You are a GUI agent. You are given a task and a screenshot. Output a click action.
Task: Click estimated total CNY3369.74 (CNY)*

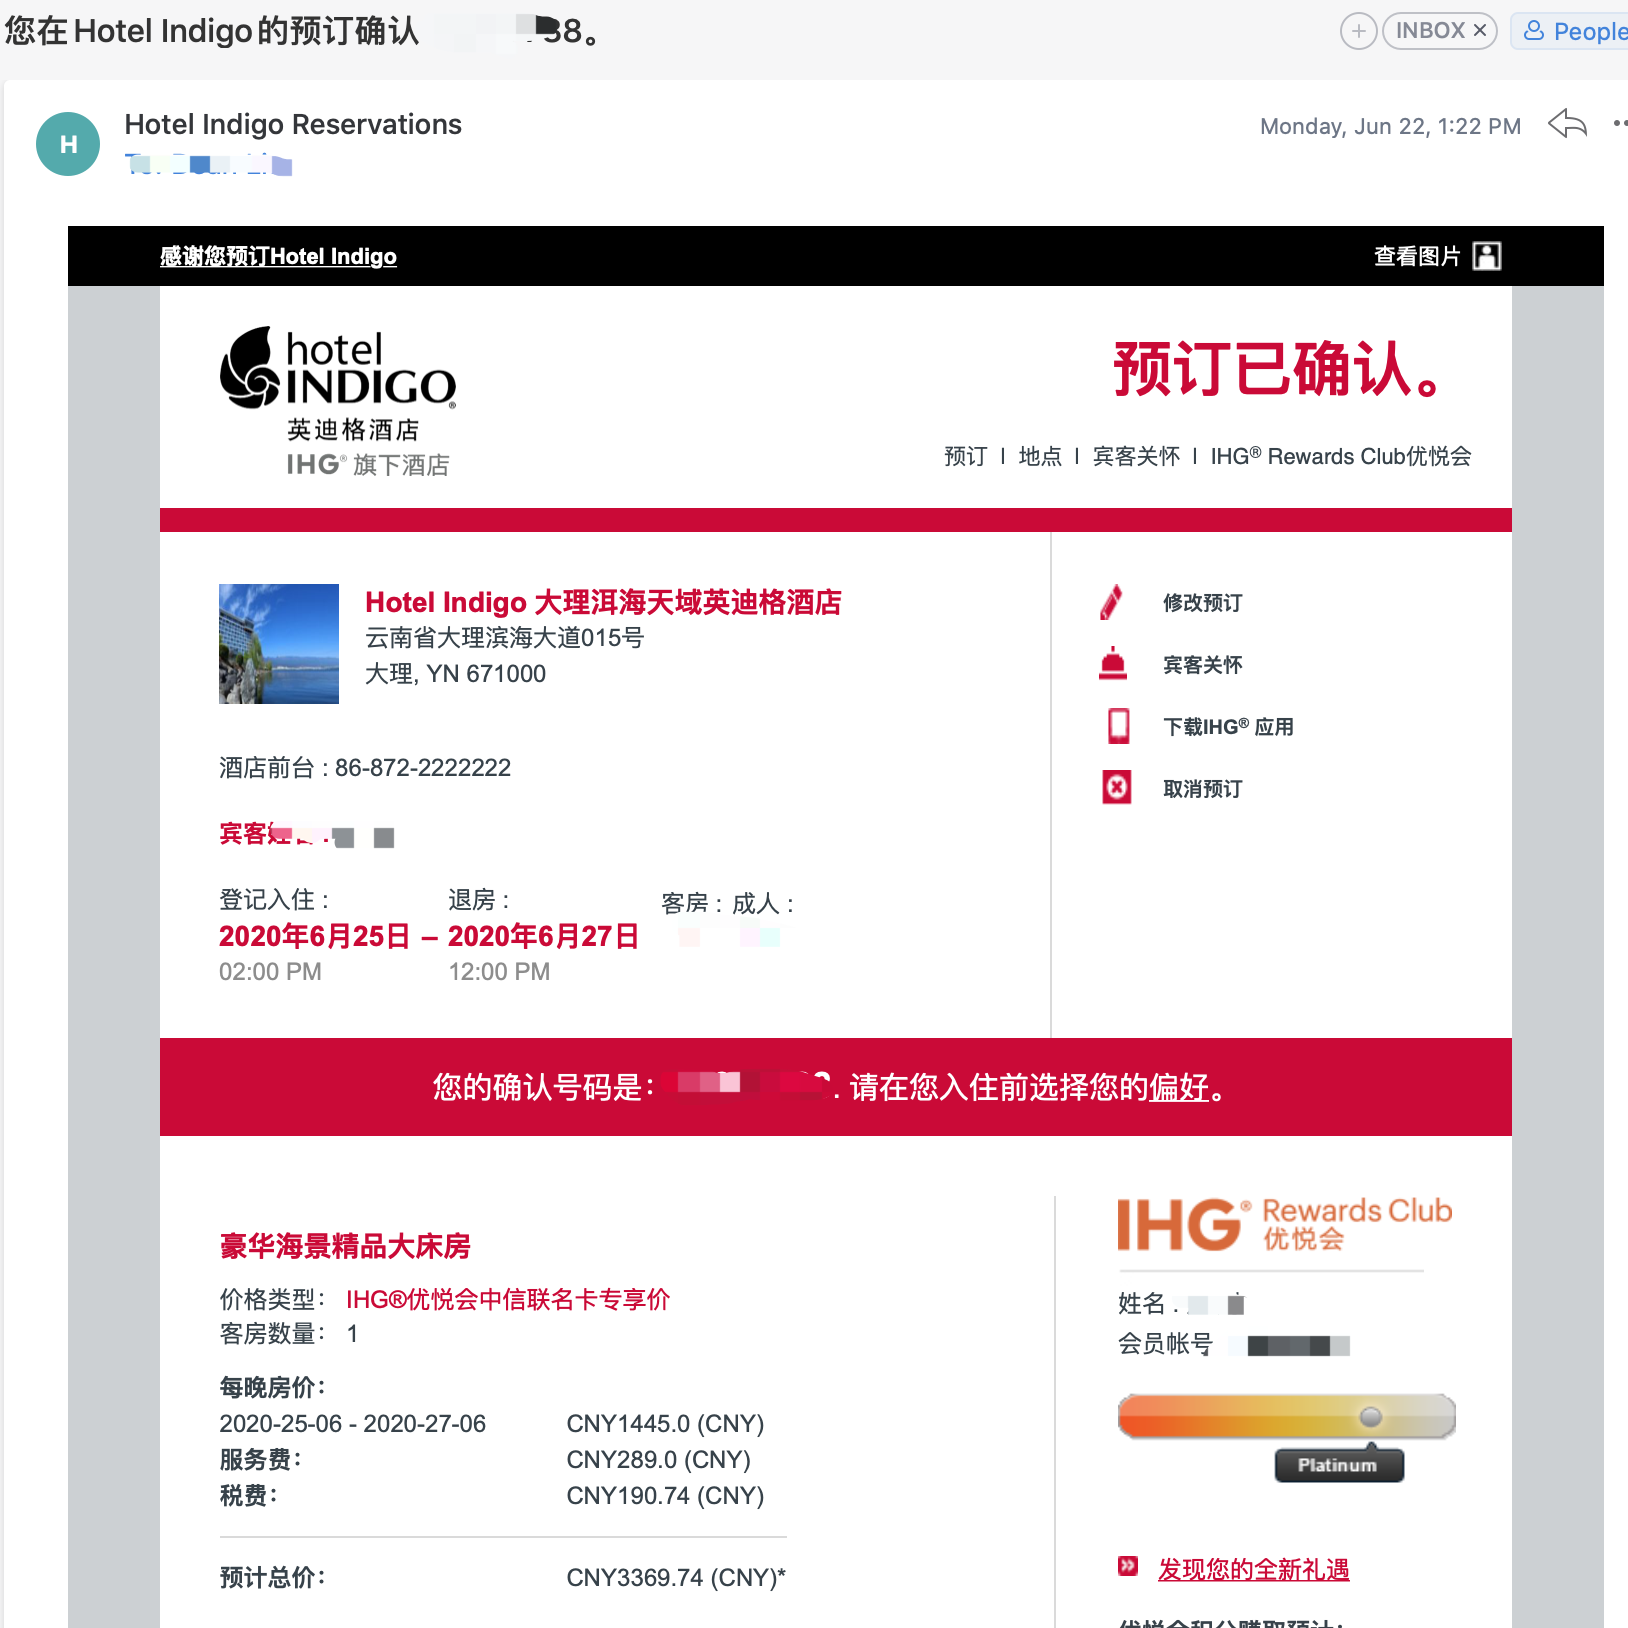[x=676, y=1578]
